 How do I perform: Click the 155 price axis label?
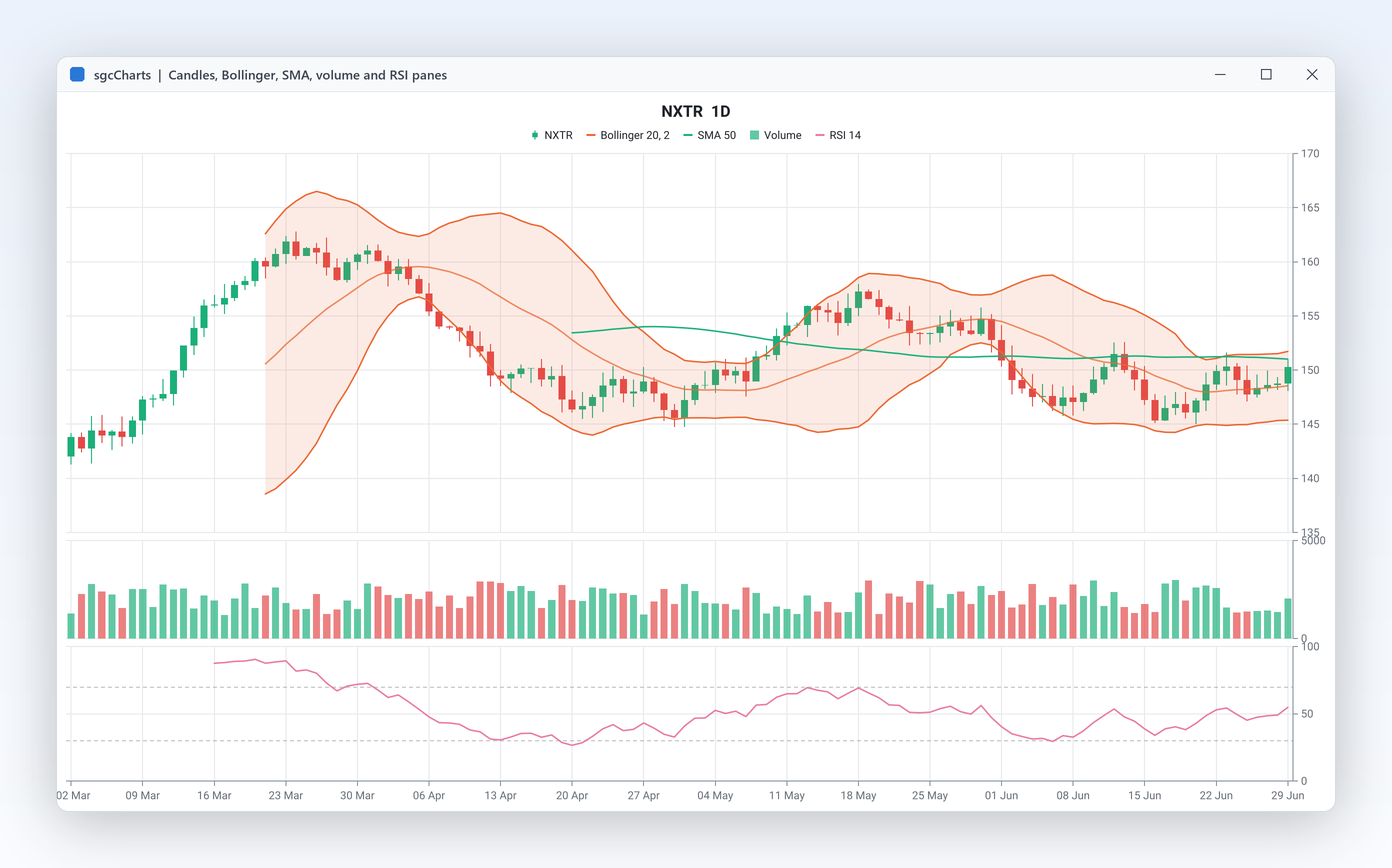1308,316
